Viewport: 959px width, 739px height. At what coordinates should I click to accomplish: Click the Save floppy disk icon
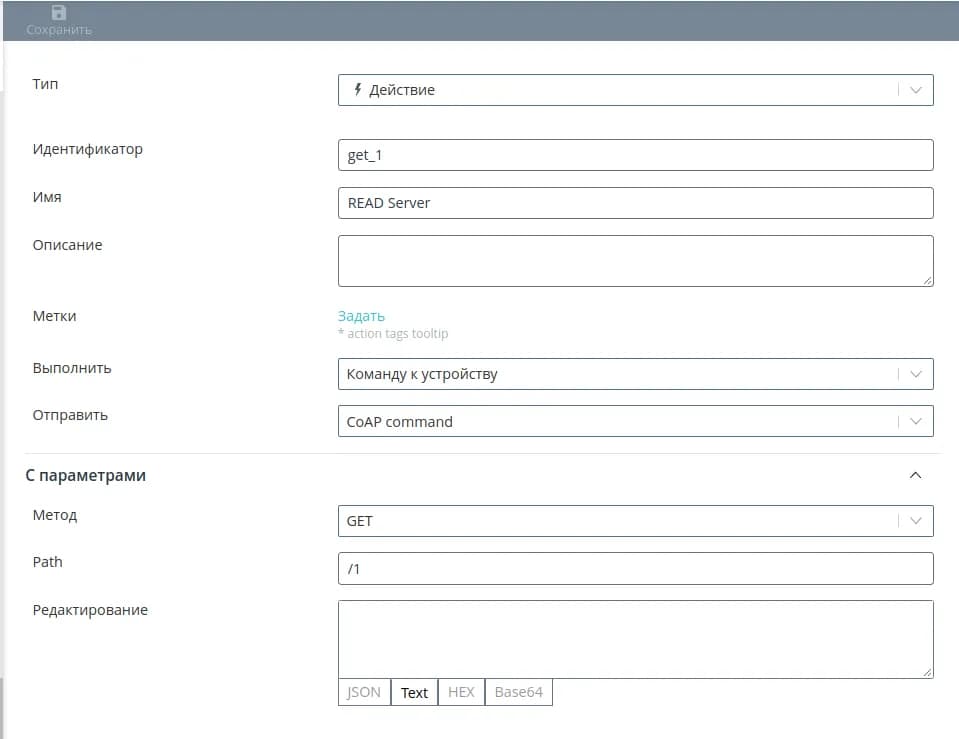[x=58, y=13]
